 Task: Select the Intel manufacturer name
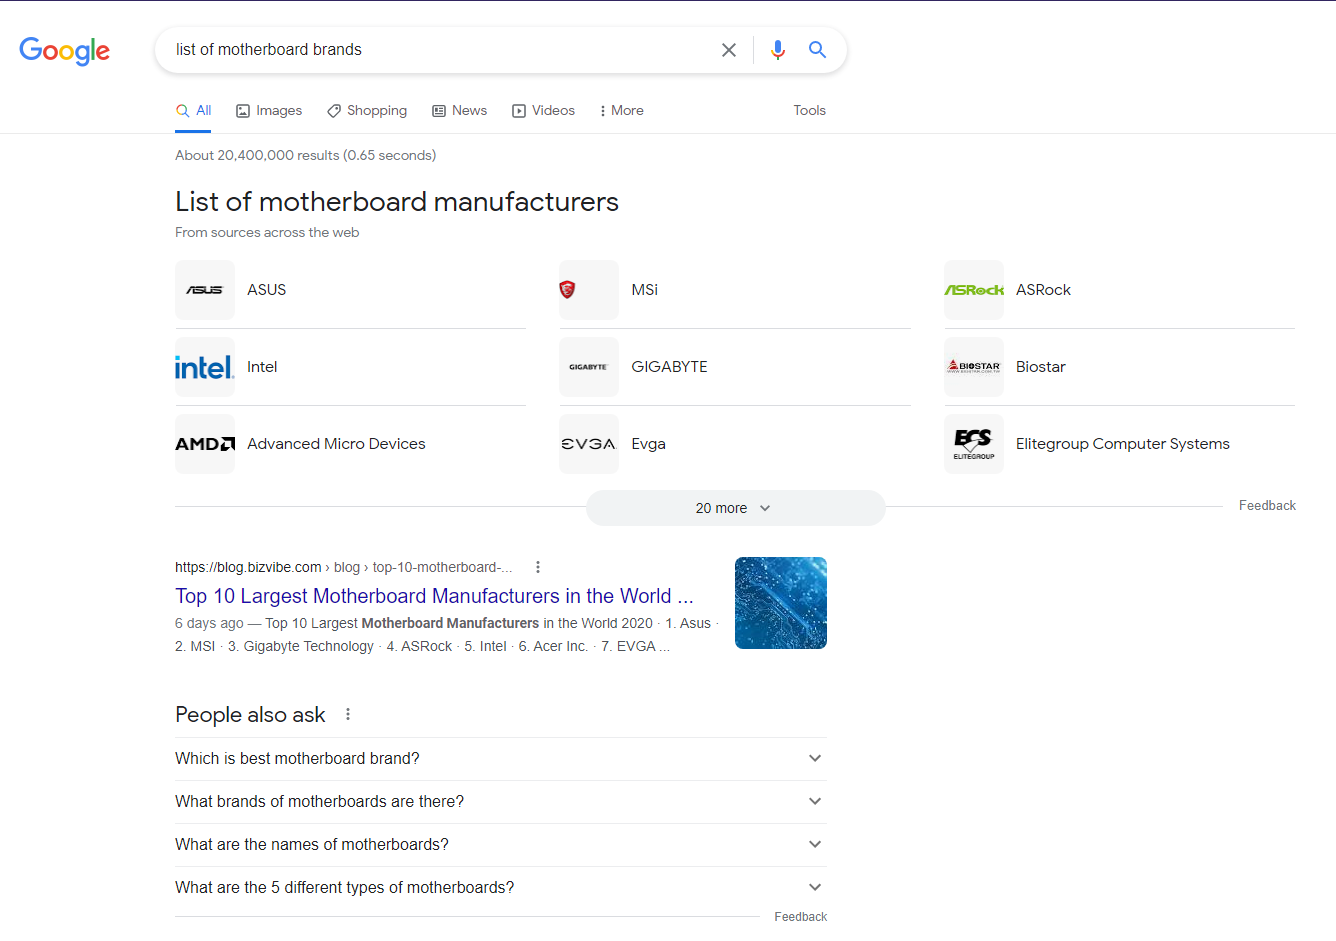click(262, 367)
